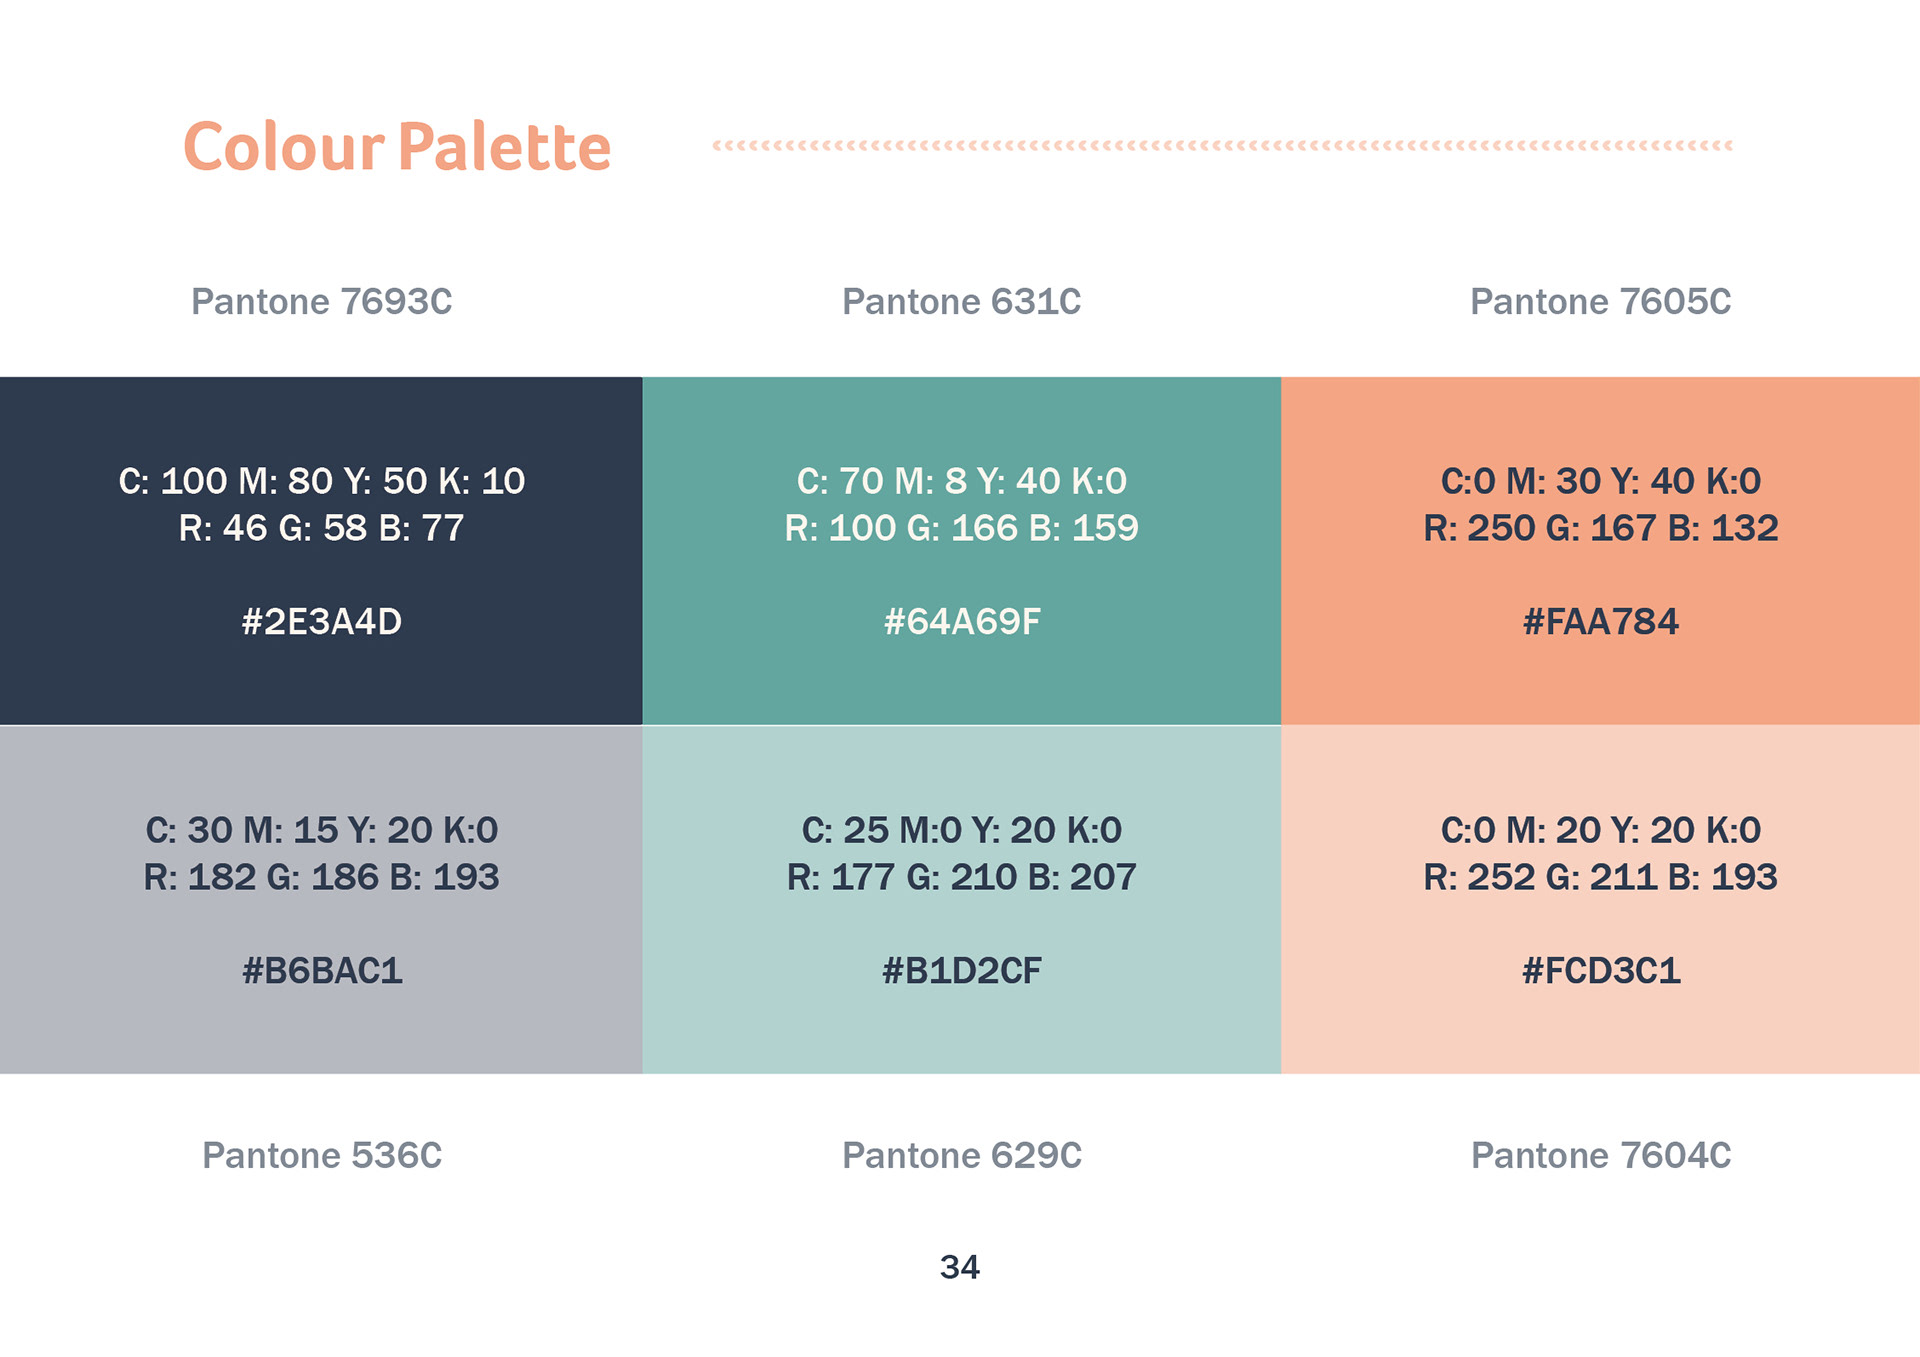Click the light teal #B1D2CF swatch

pos(961,900)
